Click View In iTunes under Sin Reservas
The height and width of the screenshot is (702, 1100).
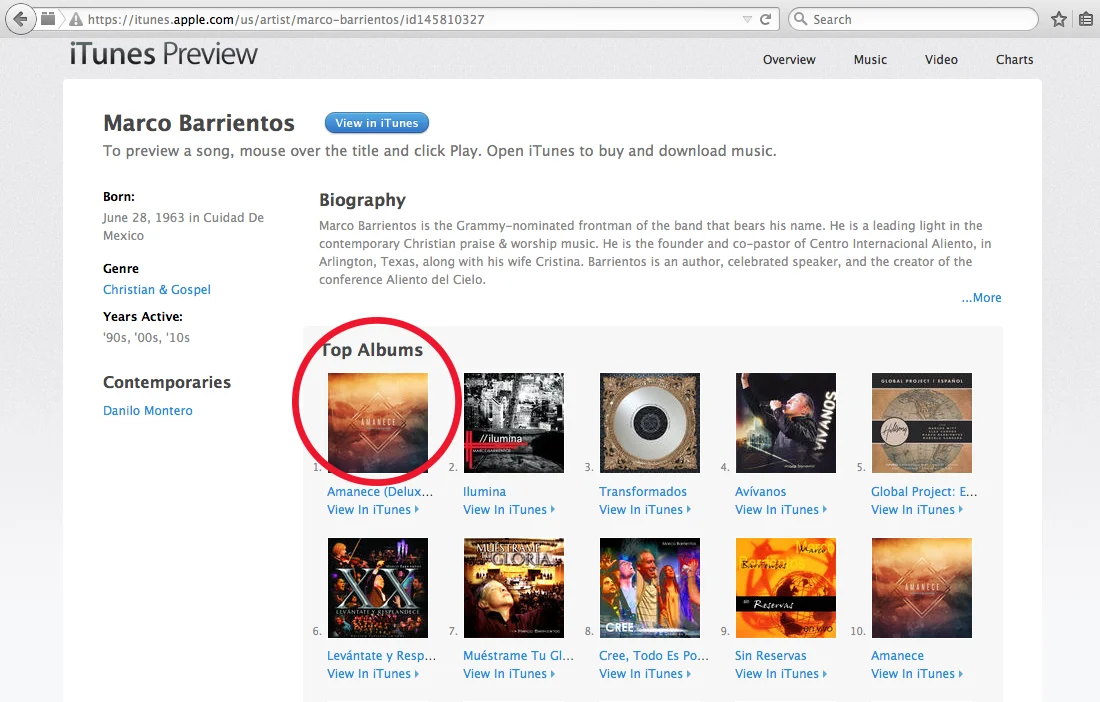pyautogui.click(x=781, y=674)
